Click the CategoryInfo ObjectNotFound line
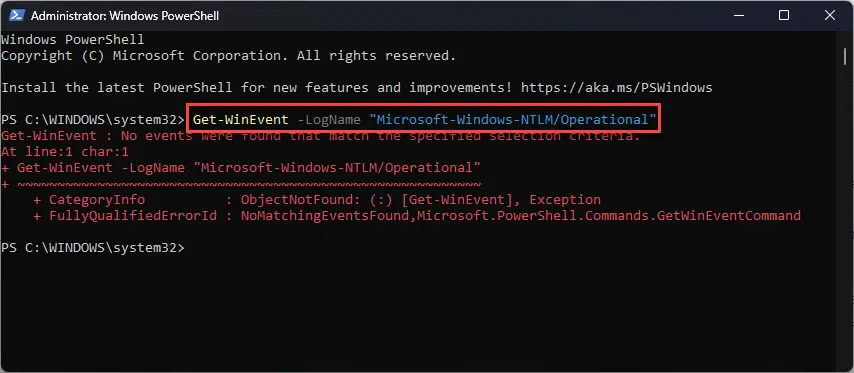The image size is (854, 373). 317,200
